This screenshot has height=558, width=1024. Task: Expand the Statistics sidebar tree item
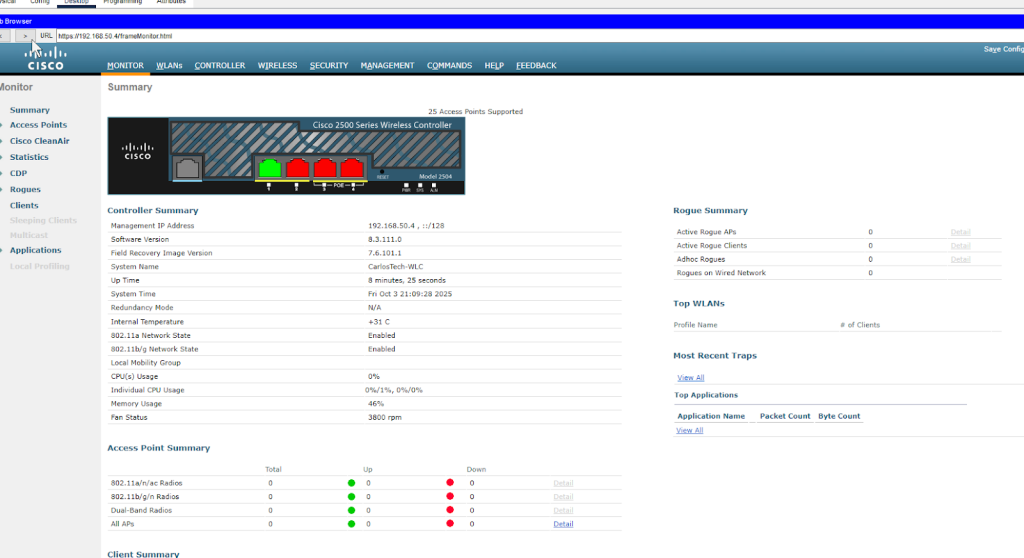coord(29,157)
